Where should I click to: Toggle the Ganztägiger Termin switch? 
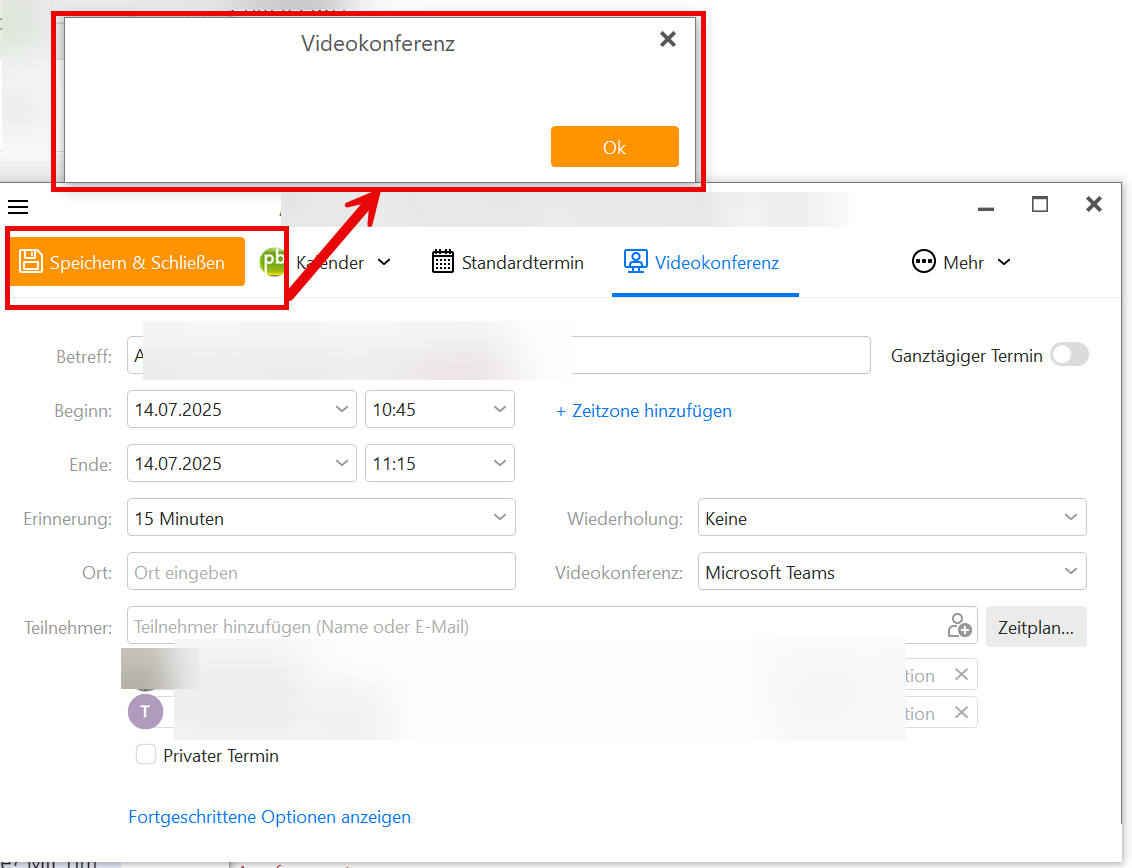click(x=1069, y=355)
